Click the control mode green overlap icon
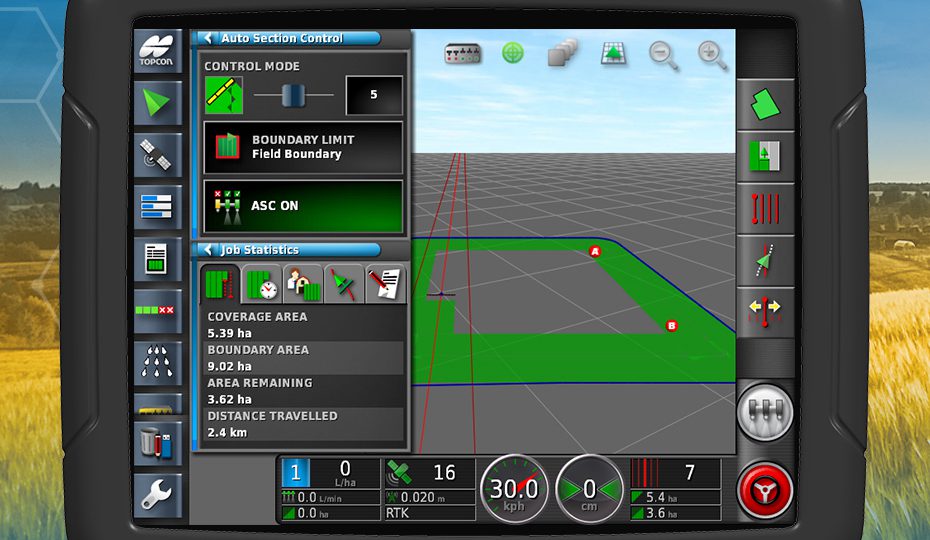This screenshot has width=930, height=540. (224, 96)
